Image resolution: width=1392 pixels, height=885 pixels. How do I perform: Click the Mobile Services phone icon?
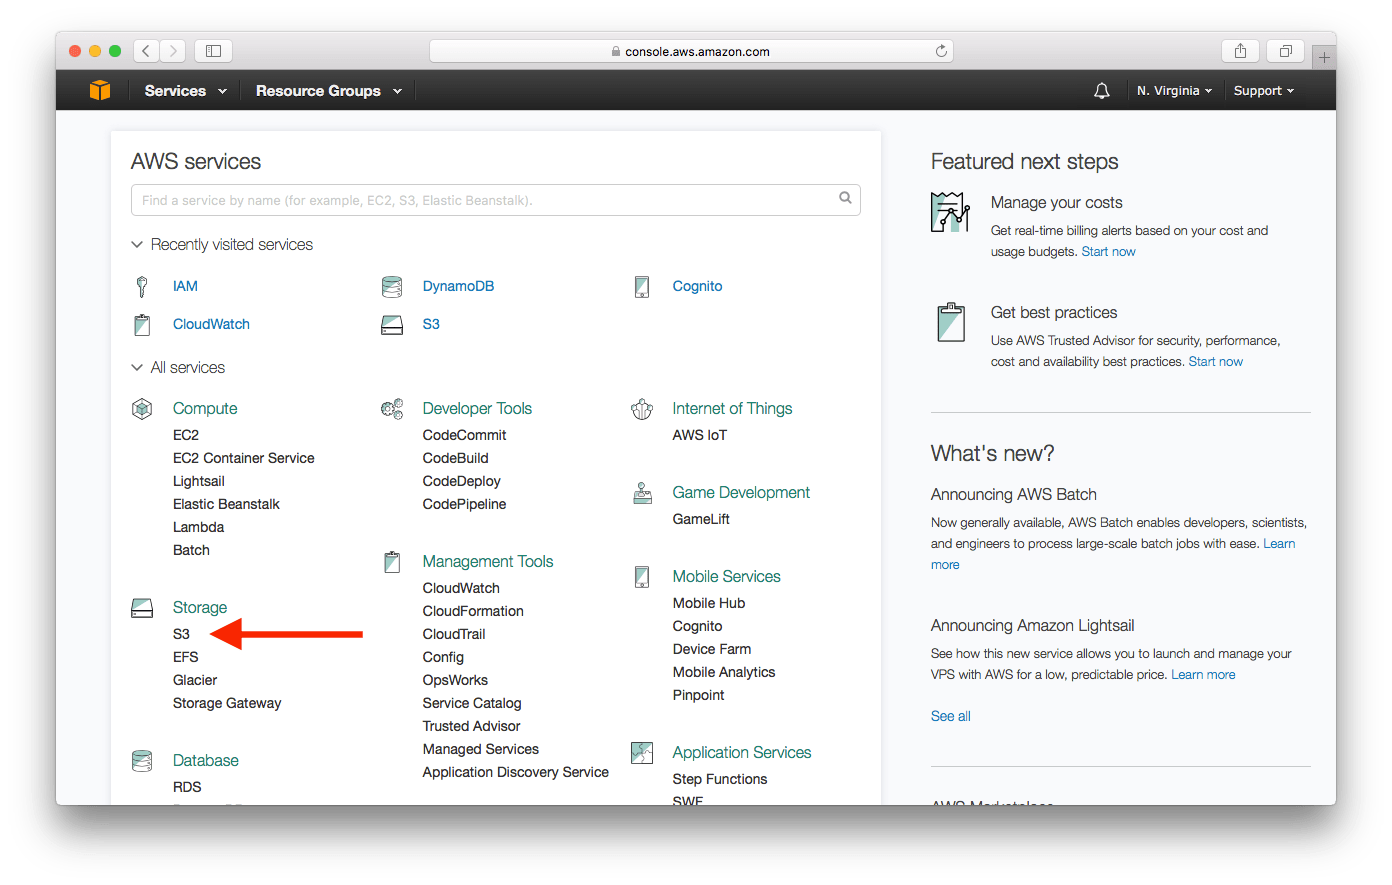click(641, 576)
